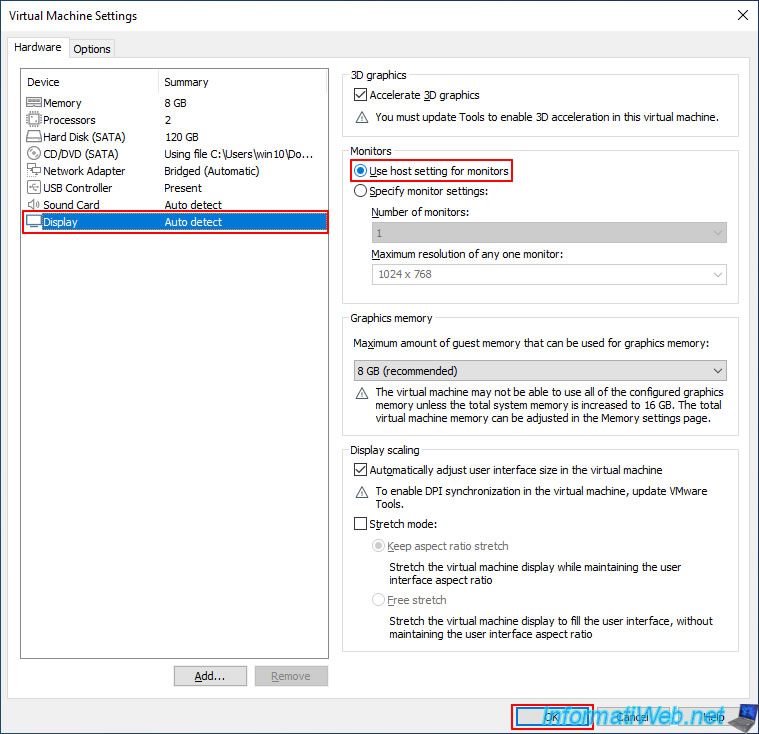
Task: Switch to the Options tab
Action: tap(92, 49)
